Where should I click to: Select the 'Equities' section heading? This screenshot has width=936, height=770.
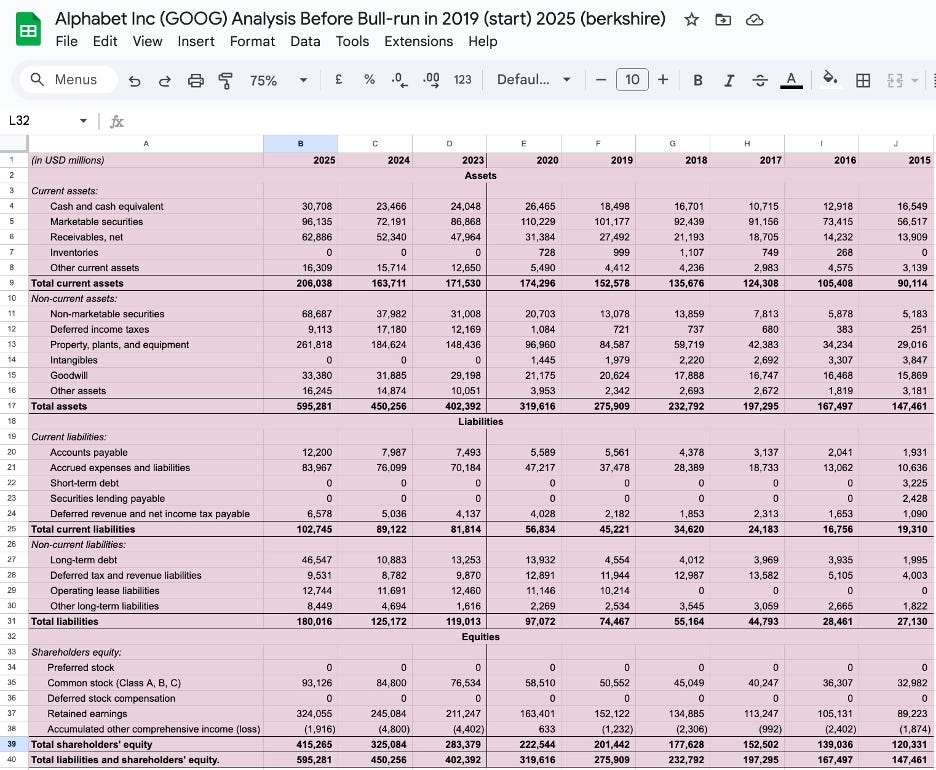click(x=481, y=637)
